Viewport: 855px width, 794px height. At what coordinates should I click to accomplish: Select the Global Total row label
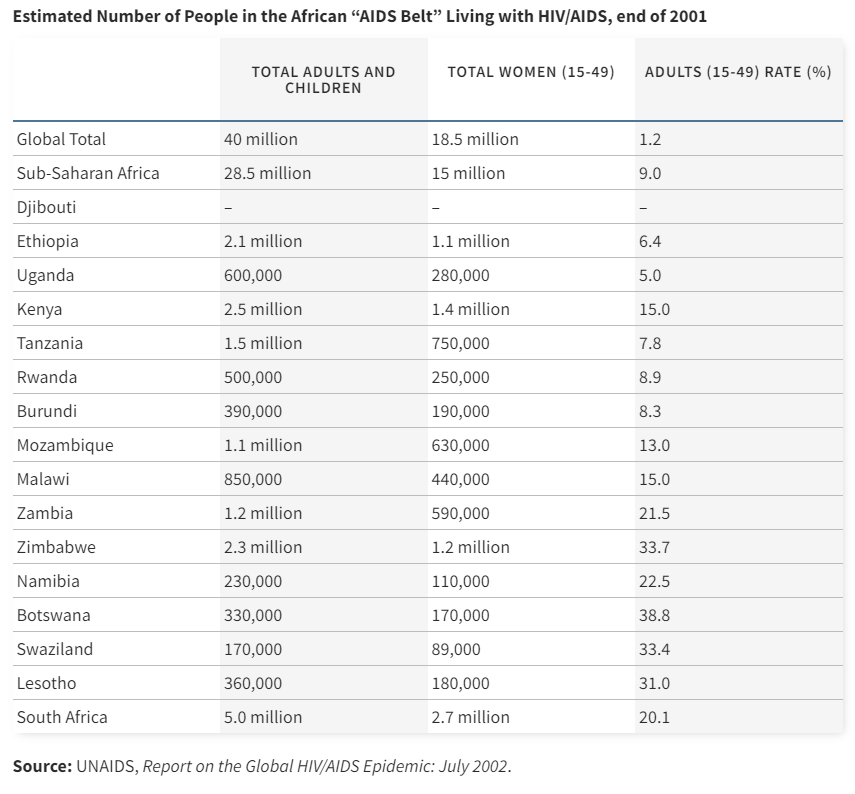(61, 139)
